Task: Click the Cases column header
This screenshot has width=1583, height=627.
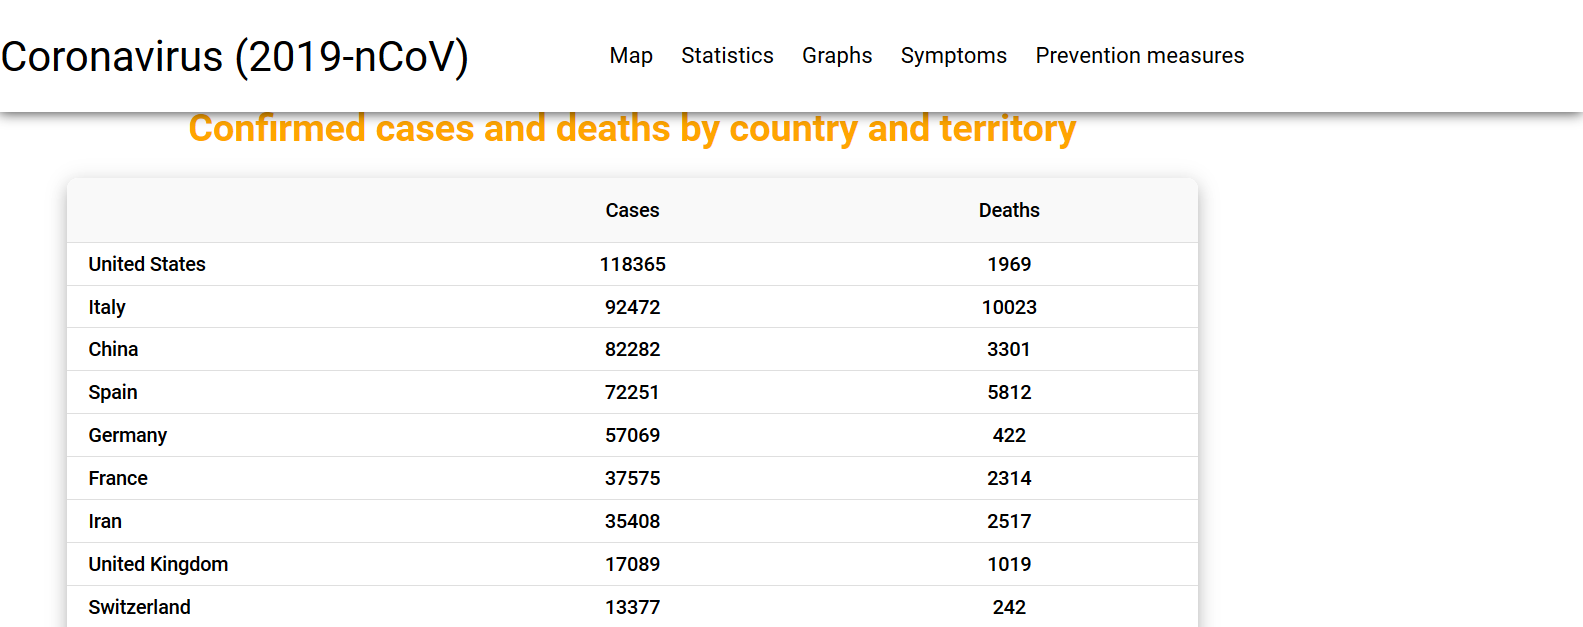Action: coord(632,211)
